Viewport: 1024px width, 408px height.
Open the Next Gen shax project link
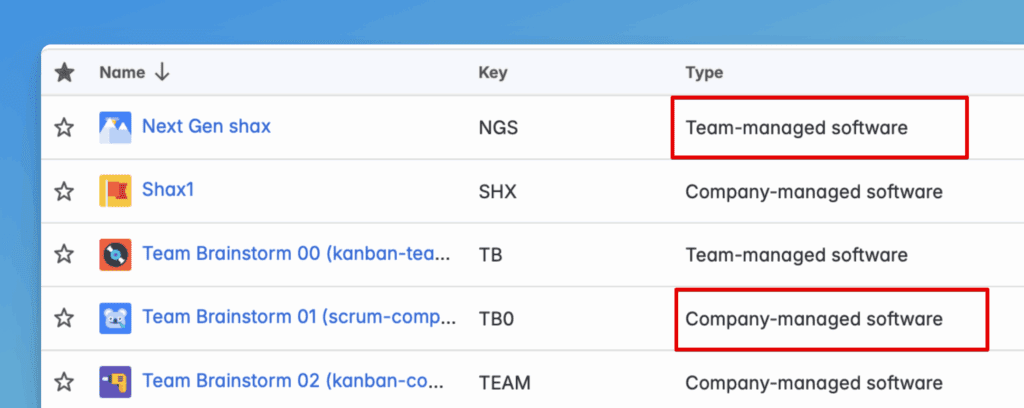coord(206,127)
